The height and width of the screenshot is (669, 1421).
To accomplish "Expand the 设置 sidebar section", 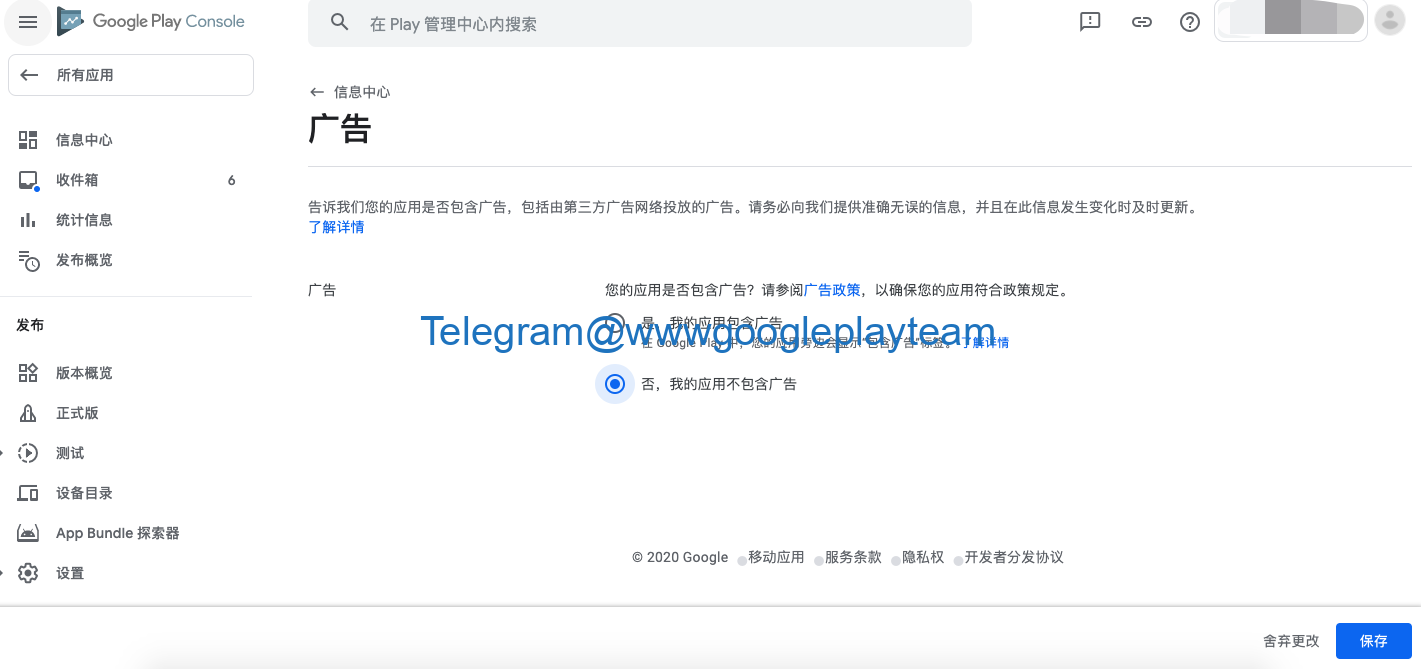I will pos(3,573).
